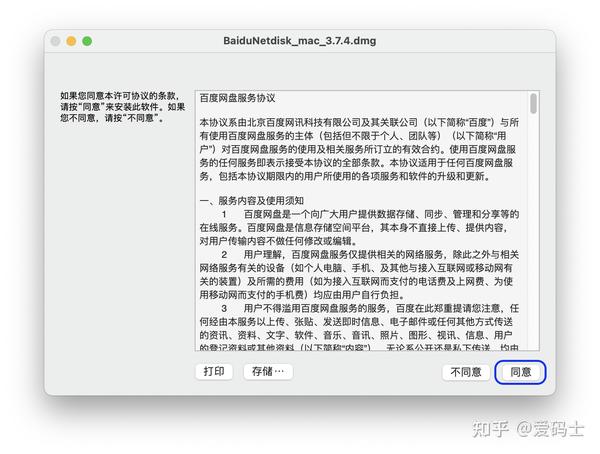
Task: Click the 一、服务内容及使用须知 section heading
Action: (251, 201)
